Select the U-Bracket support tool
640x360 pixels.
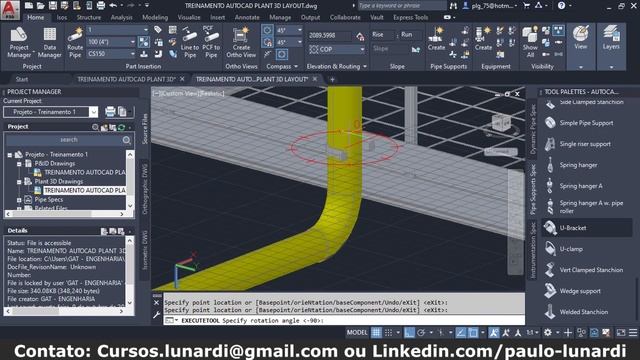[x=587, y=228]
